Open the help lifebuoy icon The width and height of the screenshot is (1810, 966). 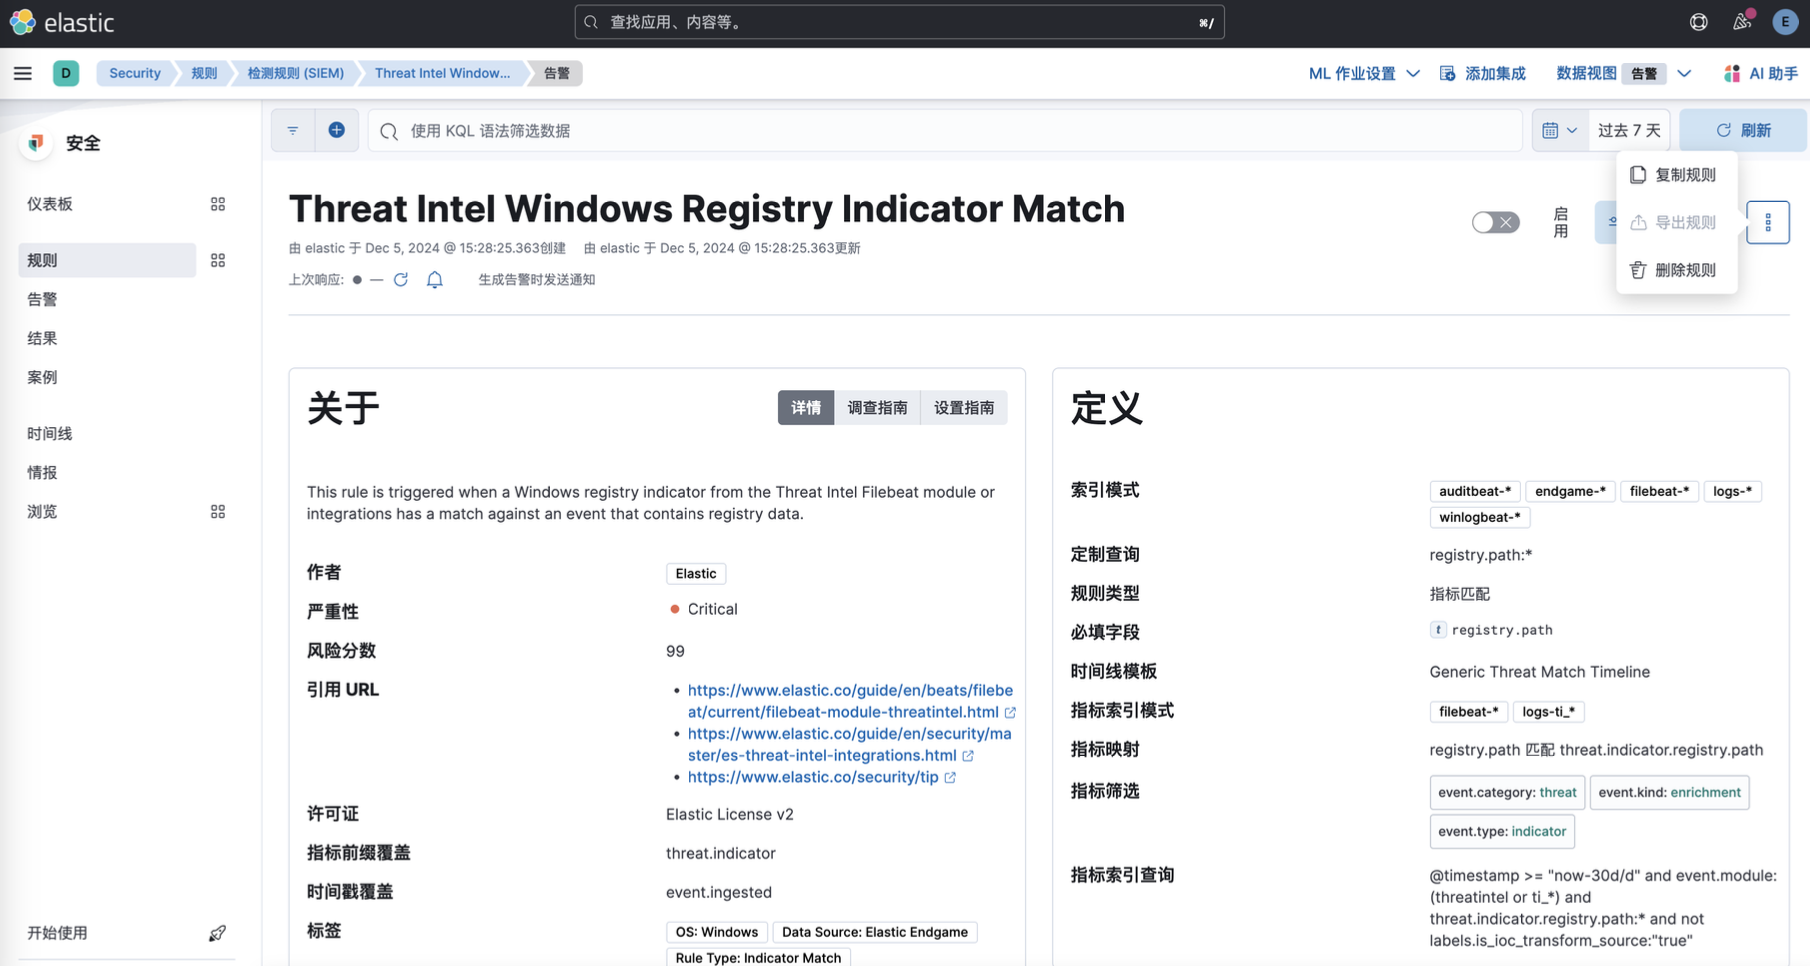1699,22
